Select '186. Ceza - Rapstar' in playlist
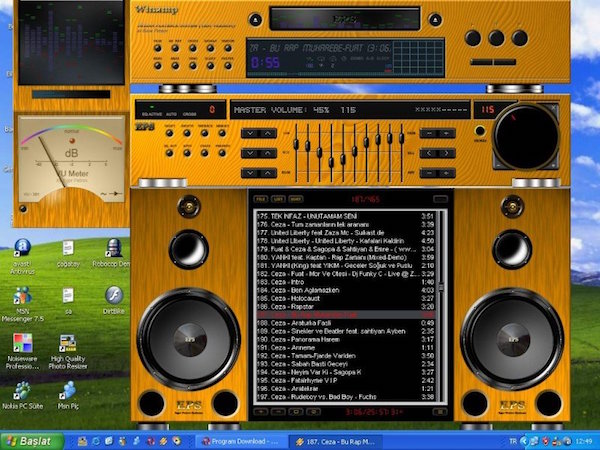This screenshot has height=450, width=600. [345, 307]
